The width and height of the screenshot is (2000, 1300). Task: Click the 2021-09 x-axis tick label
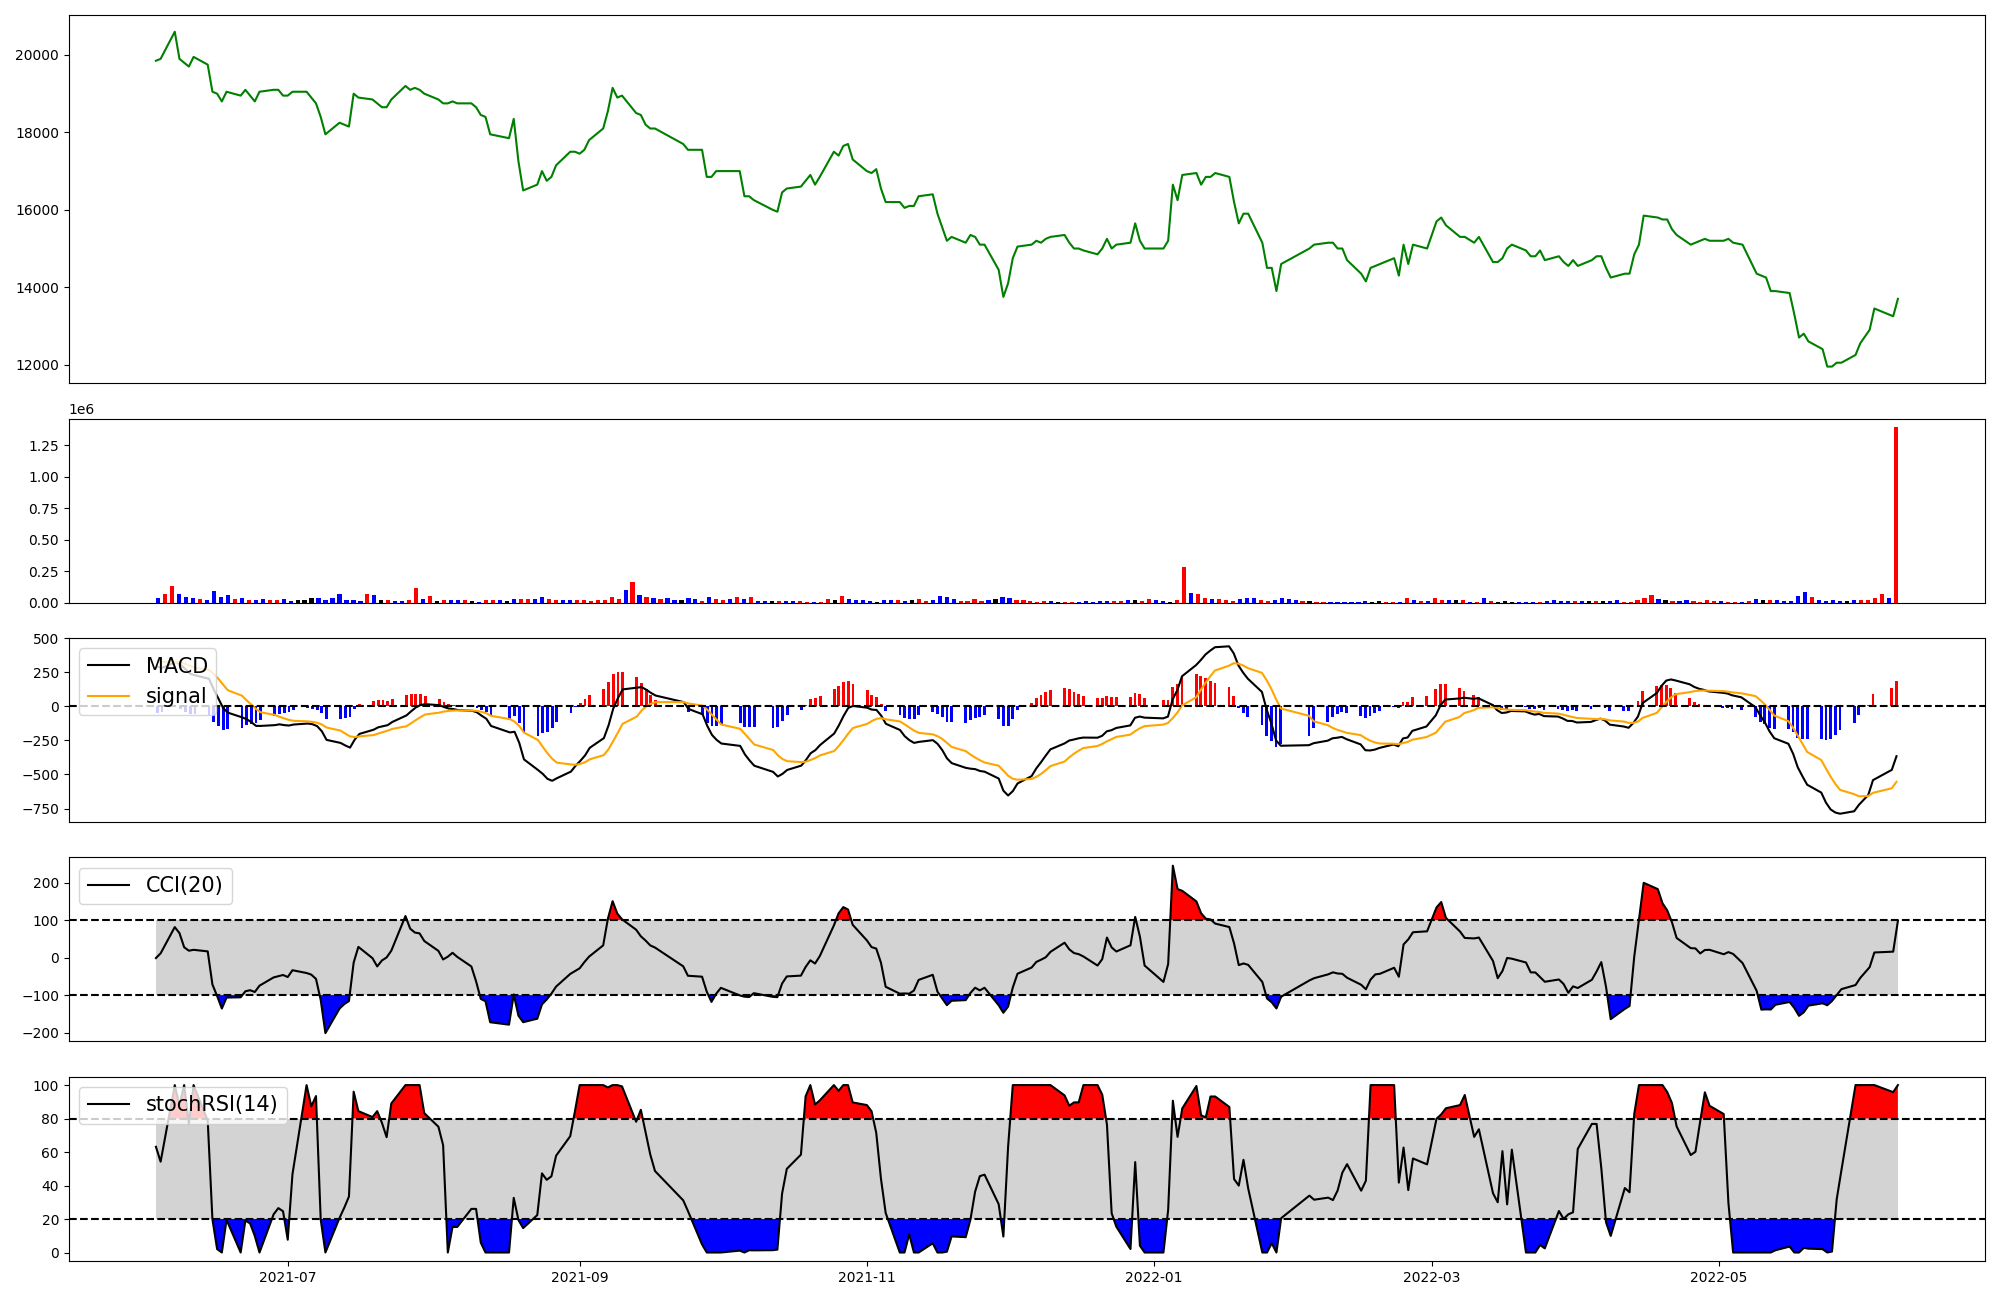[x=579, y=1277]
